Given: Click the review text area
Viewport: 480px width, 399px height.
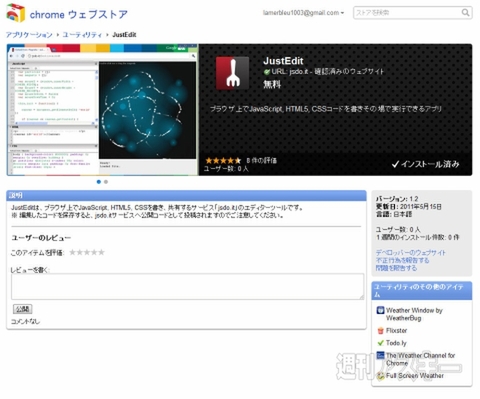Looking at the screenshot, I should click(x=188, y=286).
